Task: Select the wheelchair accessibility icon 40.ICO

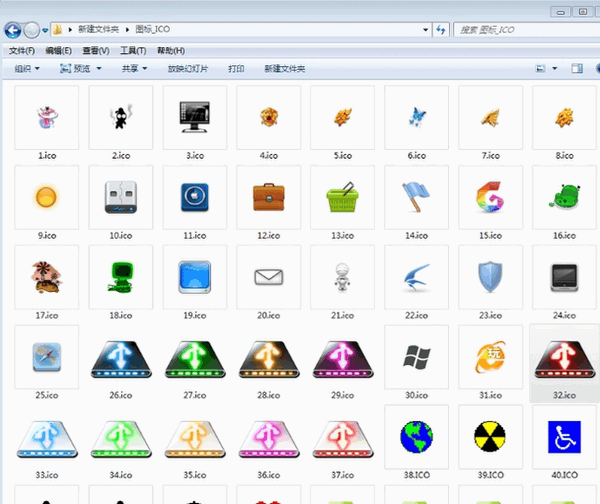Action: [x=563, y=436]
